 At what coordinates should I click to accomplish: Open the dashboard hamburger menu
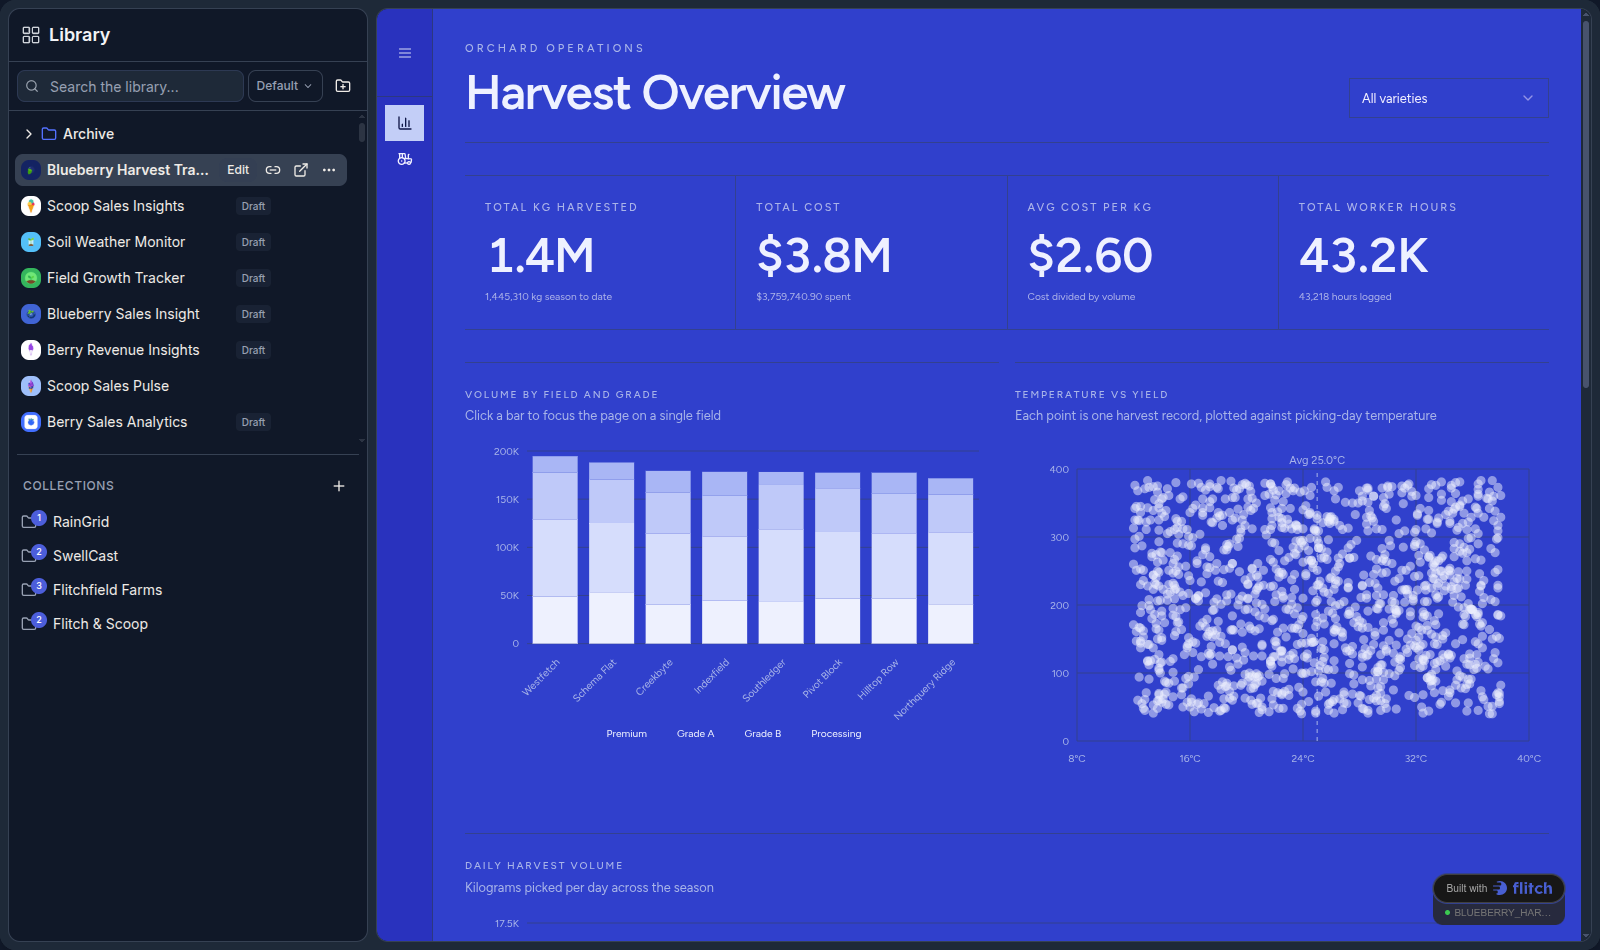click(x=405, y=53)
